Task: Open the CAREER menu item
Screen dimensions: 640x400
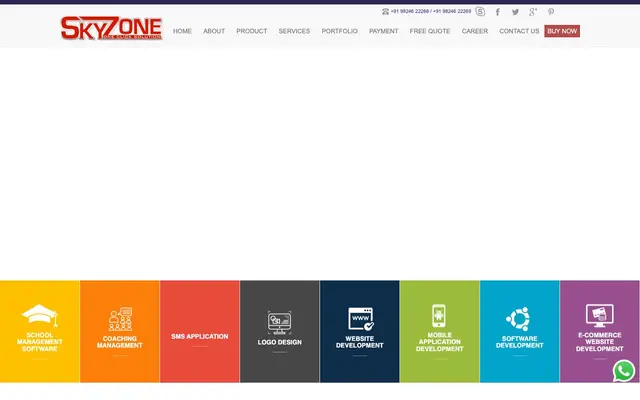Action: [475, 31]
